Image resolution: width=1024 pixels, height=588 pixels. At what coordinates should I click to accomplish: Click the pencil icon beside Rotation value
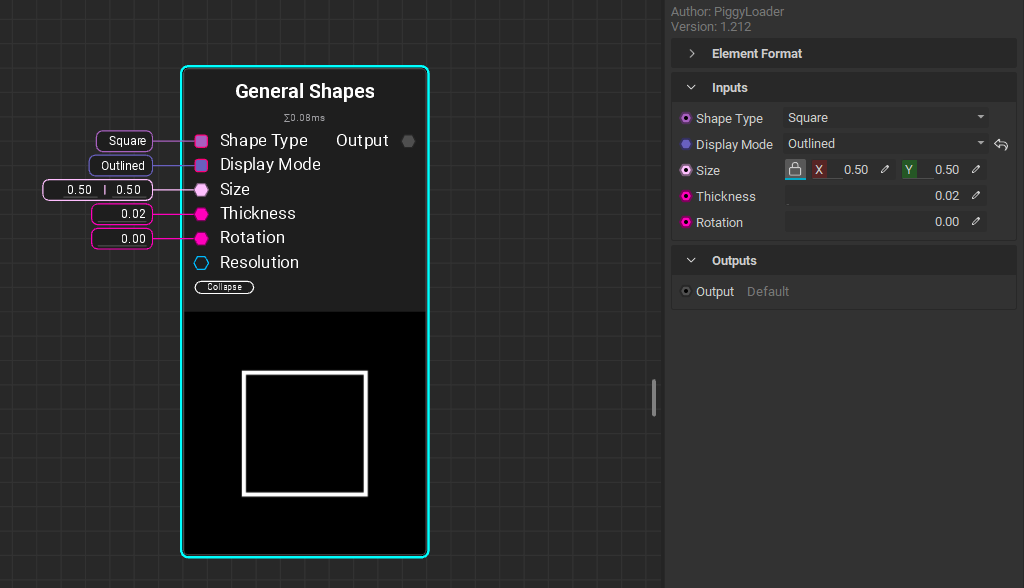[x=976, y=222]
